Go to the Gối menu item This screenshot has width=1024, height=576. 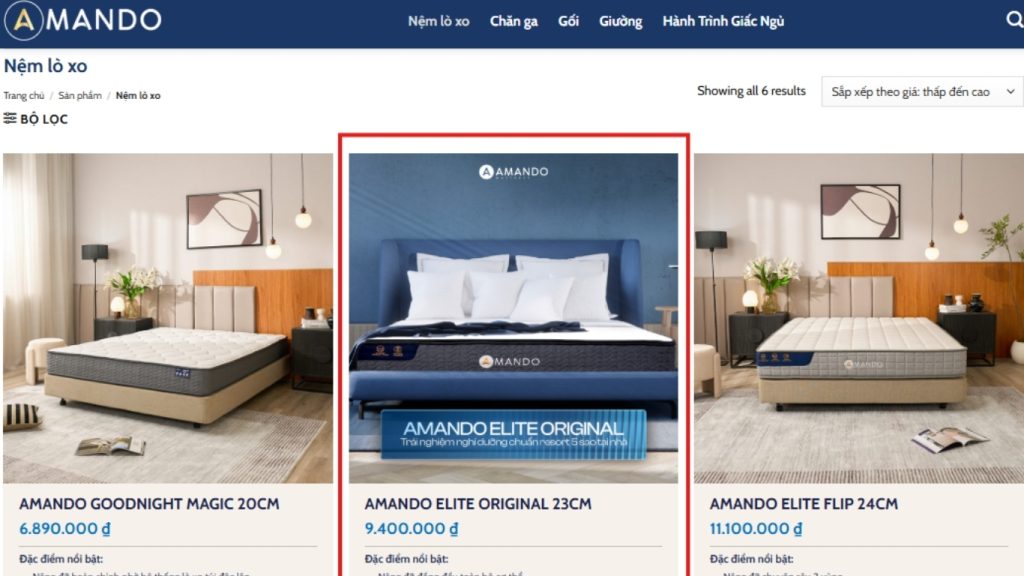tap(568, 22)
